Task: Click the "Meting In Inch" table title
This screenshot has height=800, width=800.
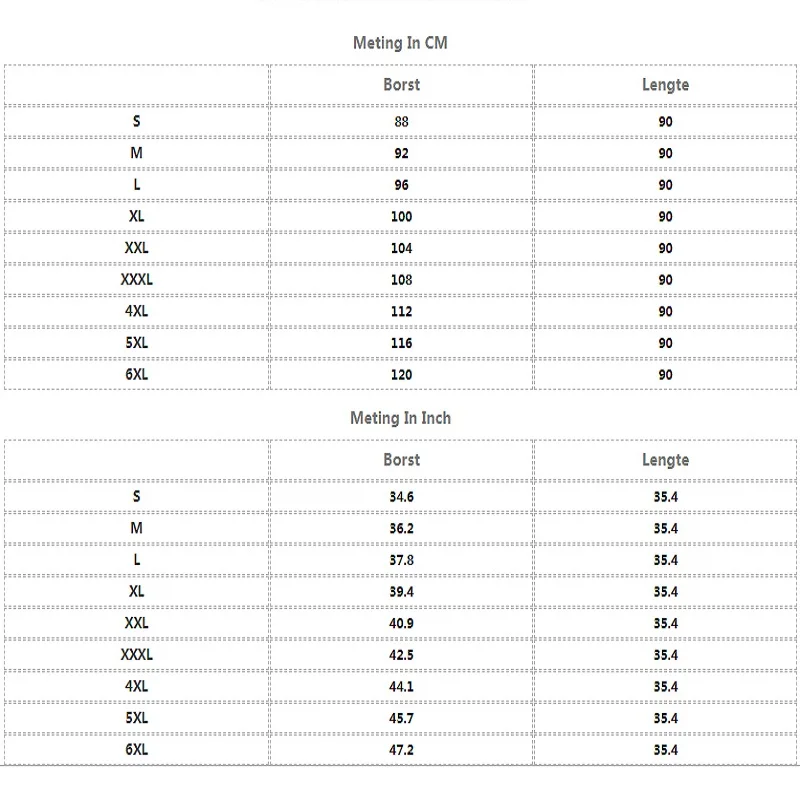Action: pyautogui.click(x=400, y=418)
